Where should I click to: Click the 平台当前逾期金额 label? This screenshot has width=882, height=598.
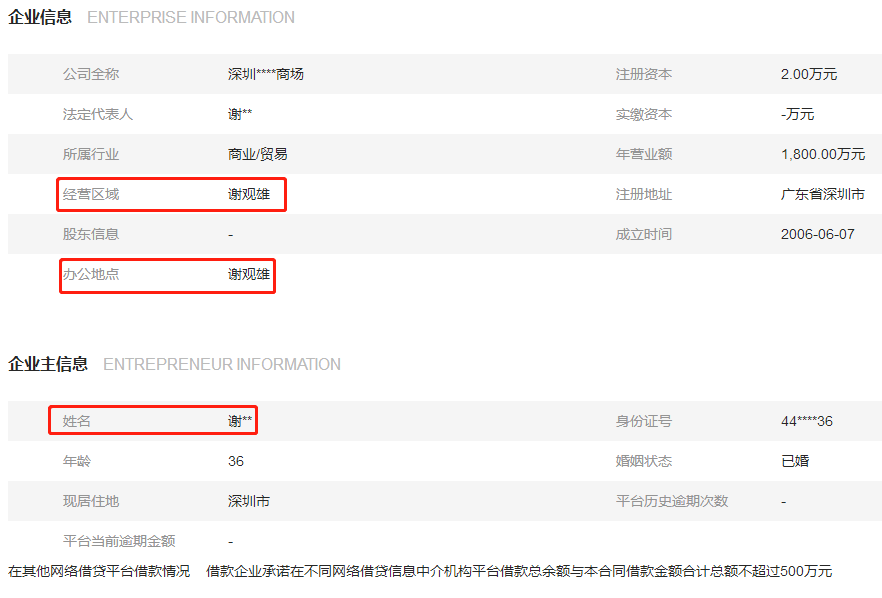tap(119, 541)
